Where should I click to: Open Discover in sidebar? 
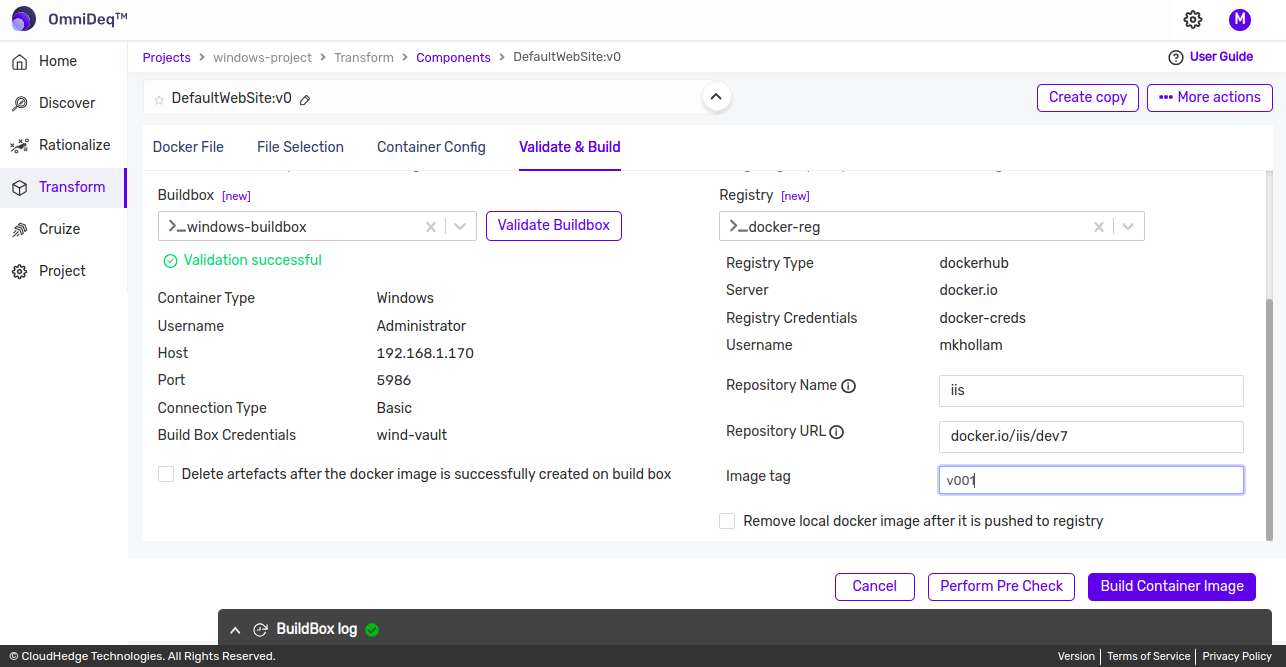pos(67,103)
